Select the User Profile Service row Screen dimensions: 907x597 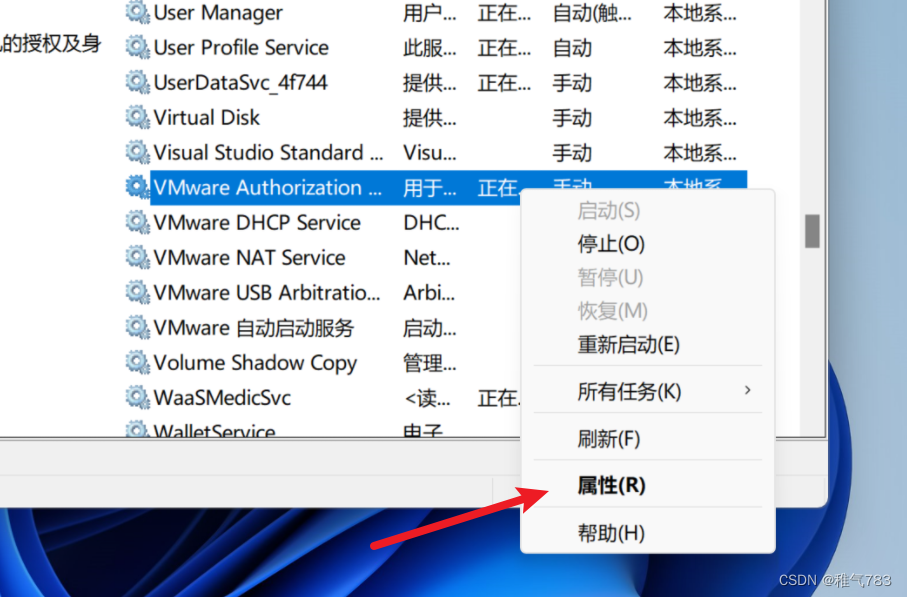(241, 47)
